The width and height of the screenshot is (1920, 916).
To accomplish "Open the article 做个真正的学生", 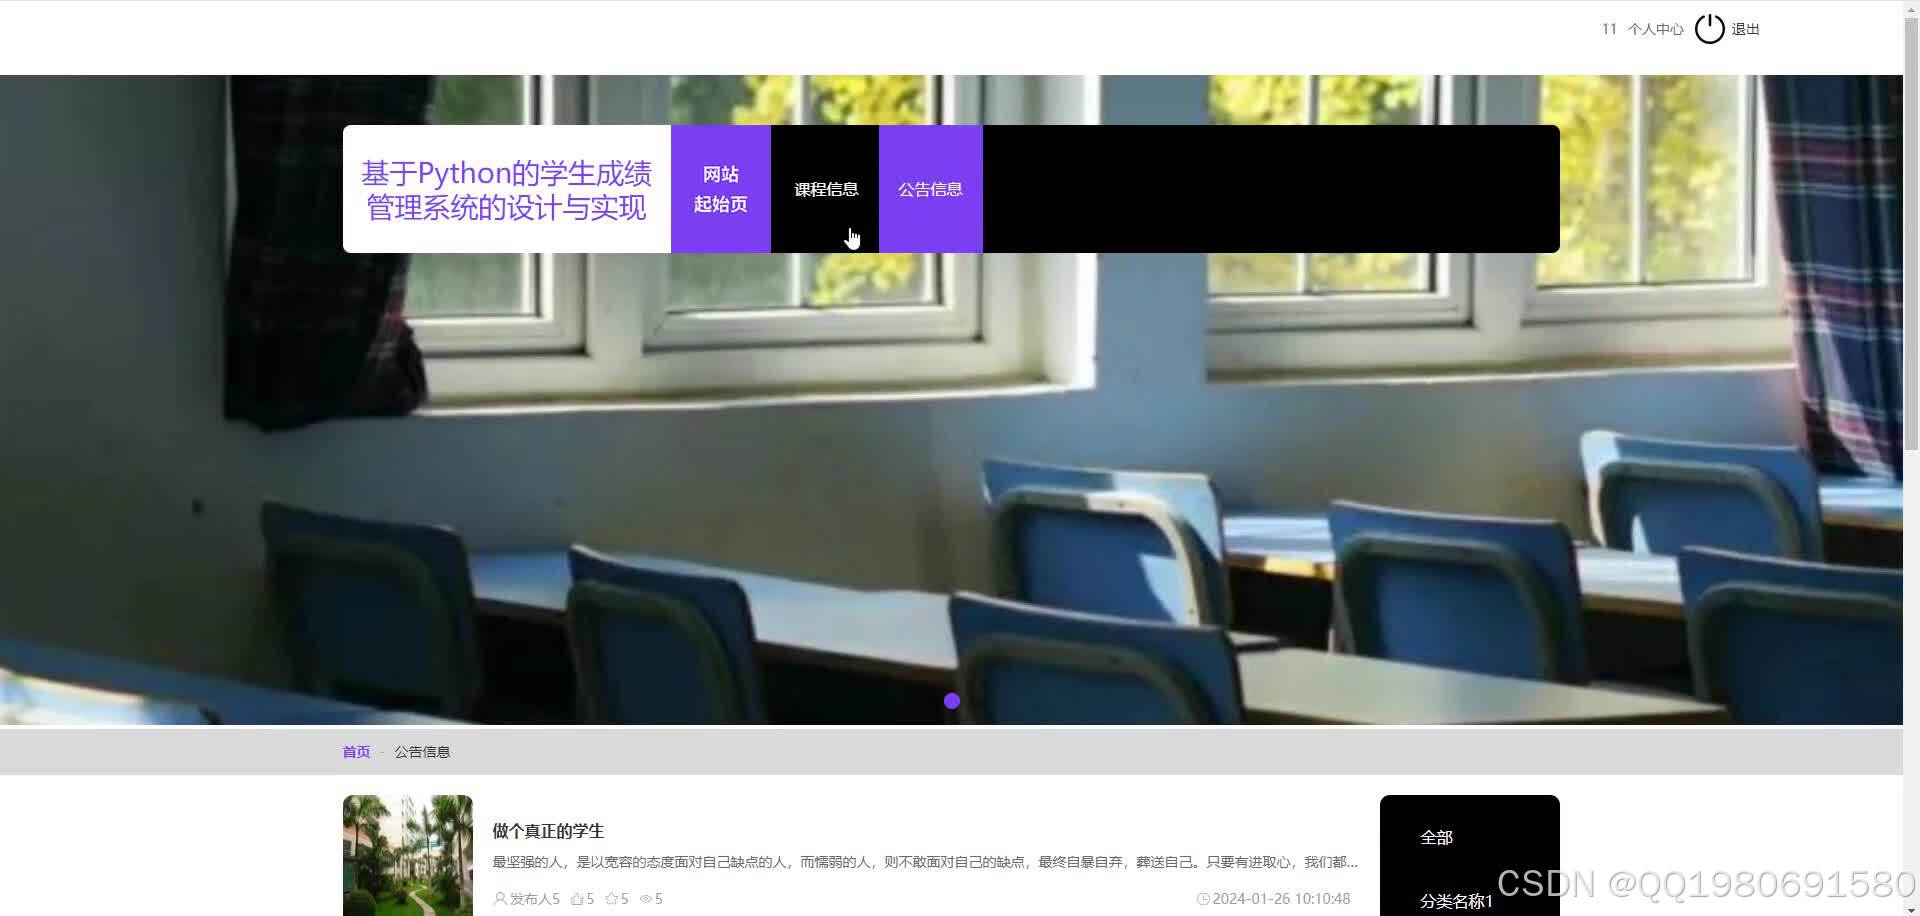I will point(546,830).
